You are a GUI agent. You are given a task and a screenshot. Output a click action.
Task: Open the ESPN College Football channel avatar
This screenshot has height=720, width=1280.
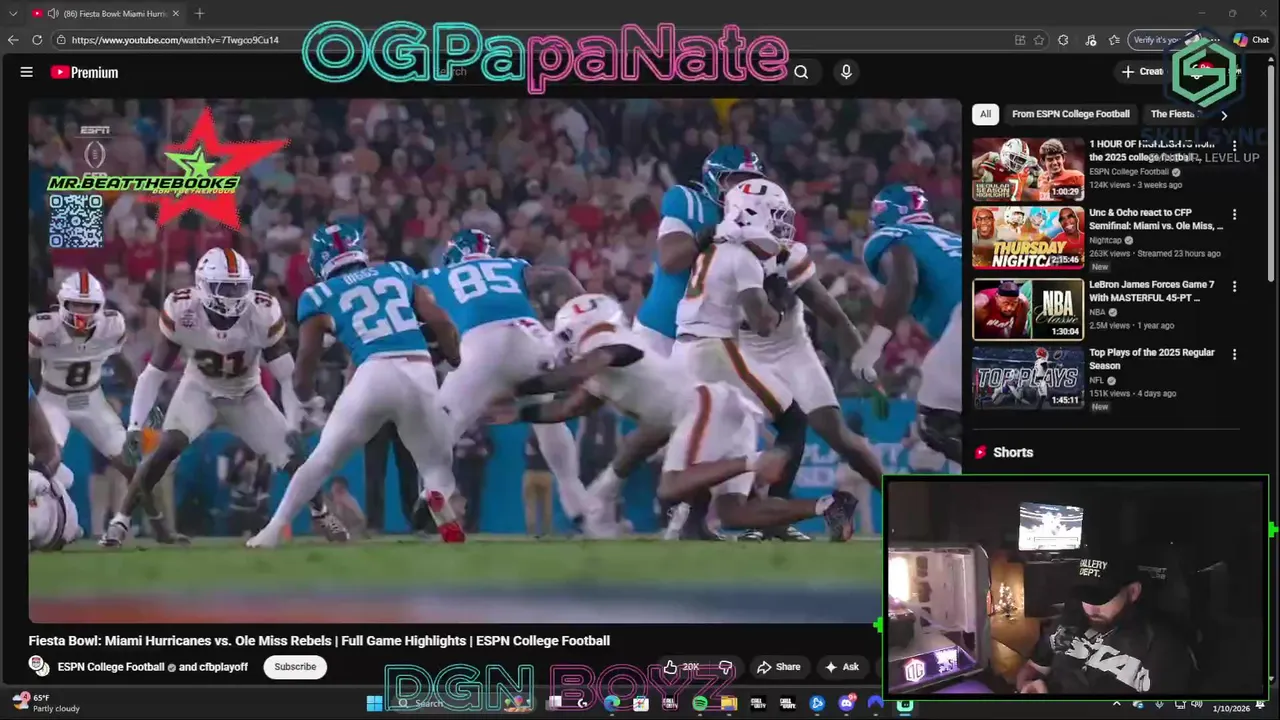pyautogui.click(x=39, y=666)
